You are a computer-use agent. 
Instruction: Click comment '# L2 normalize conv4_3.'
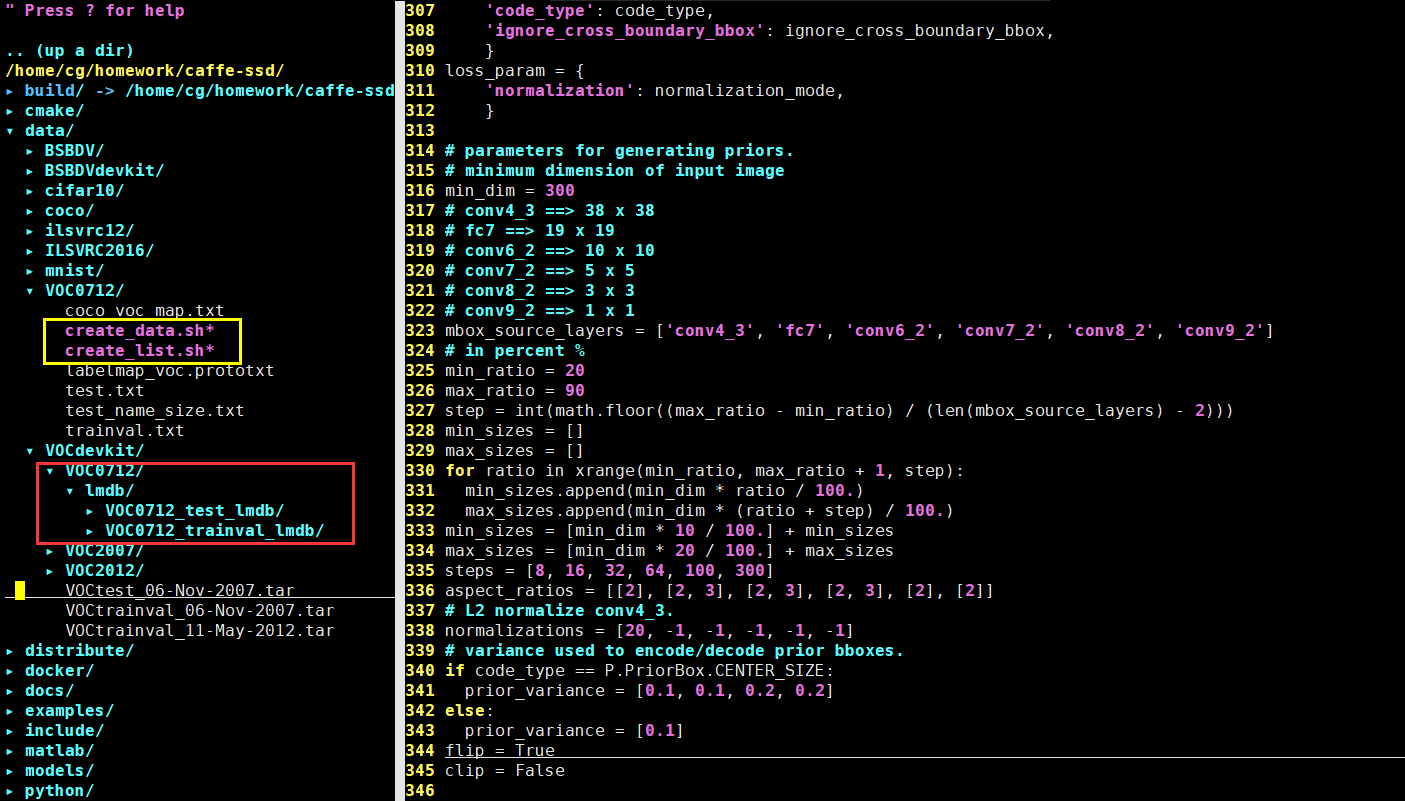click(560, 611)
